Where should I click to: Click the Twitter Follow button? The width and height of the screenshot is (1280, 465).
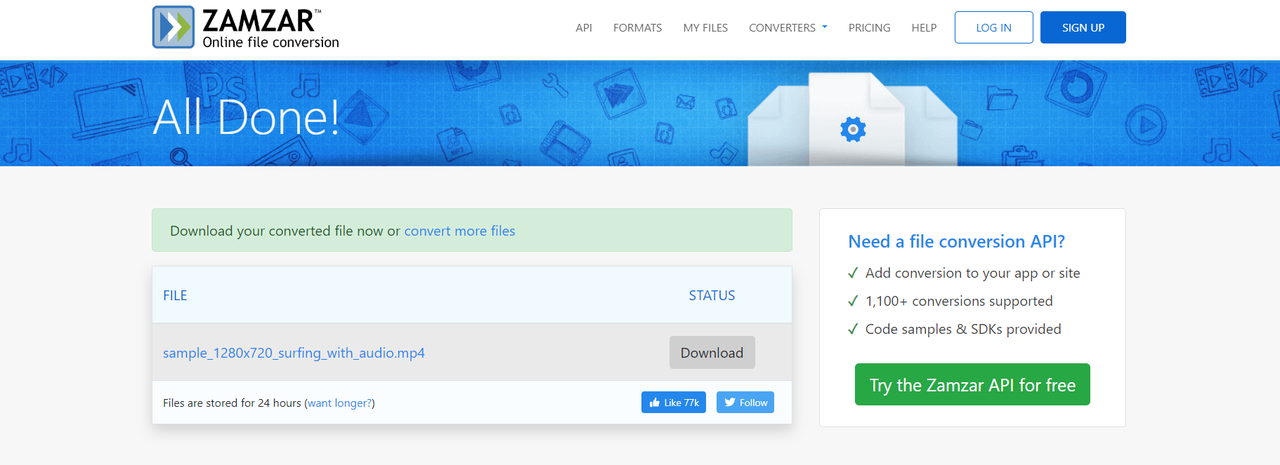745,402
